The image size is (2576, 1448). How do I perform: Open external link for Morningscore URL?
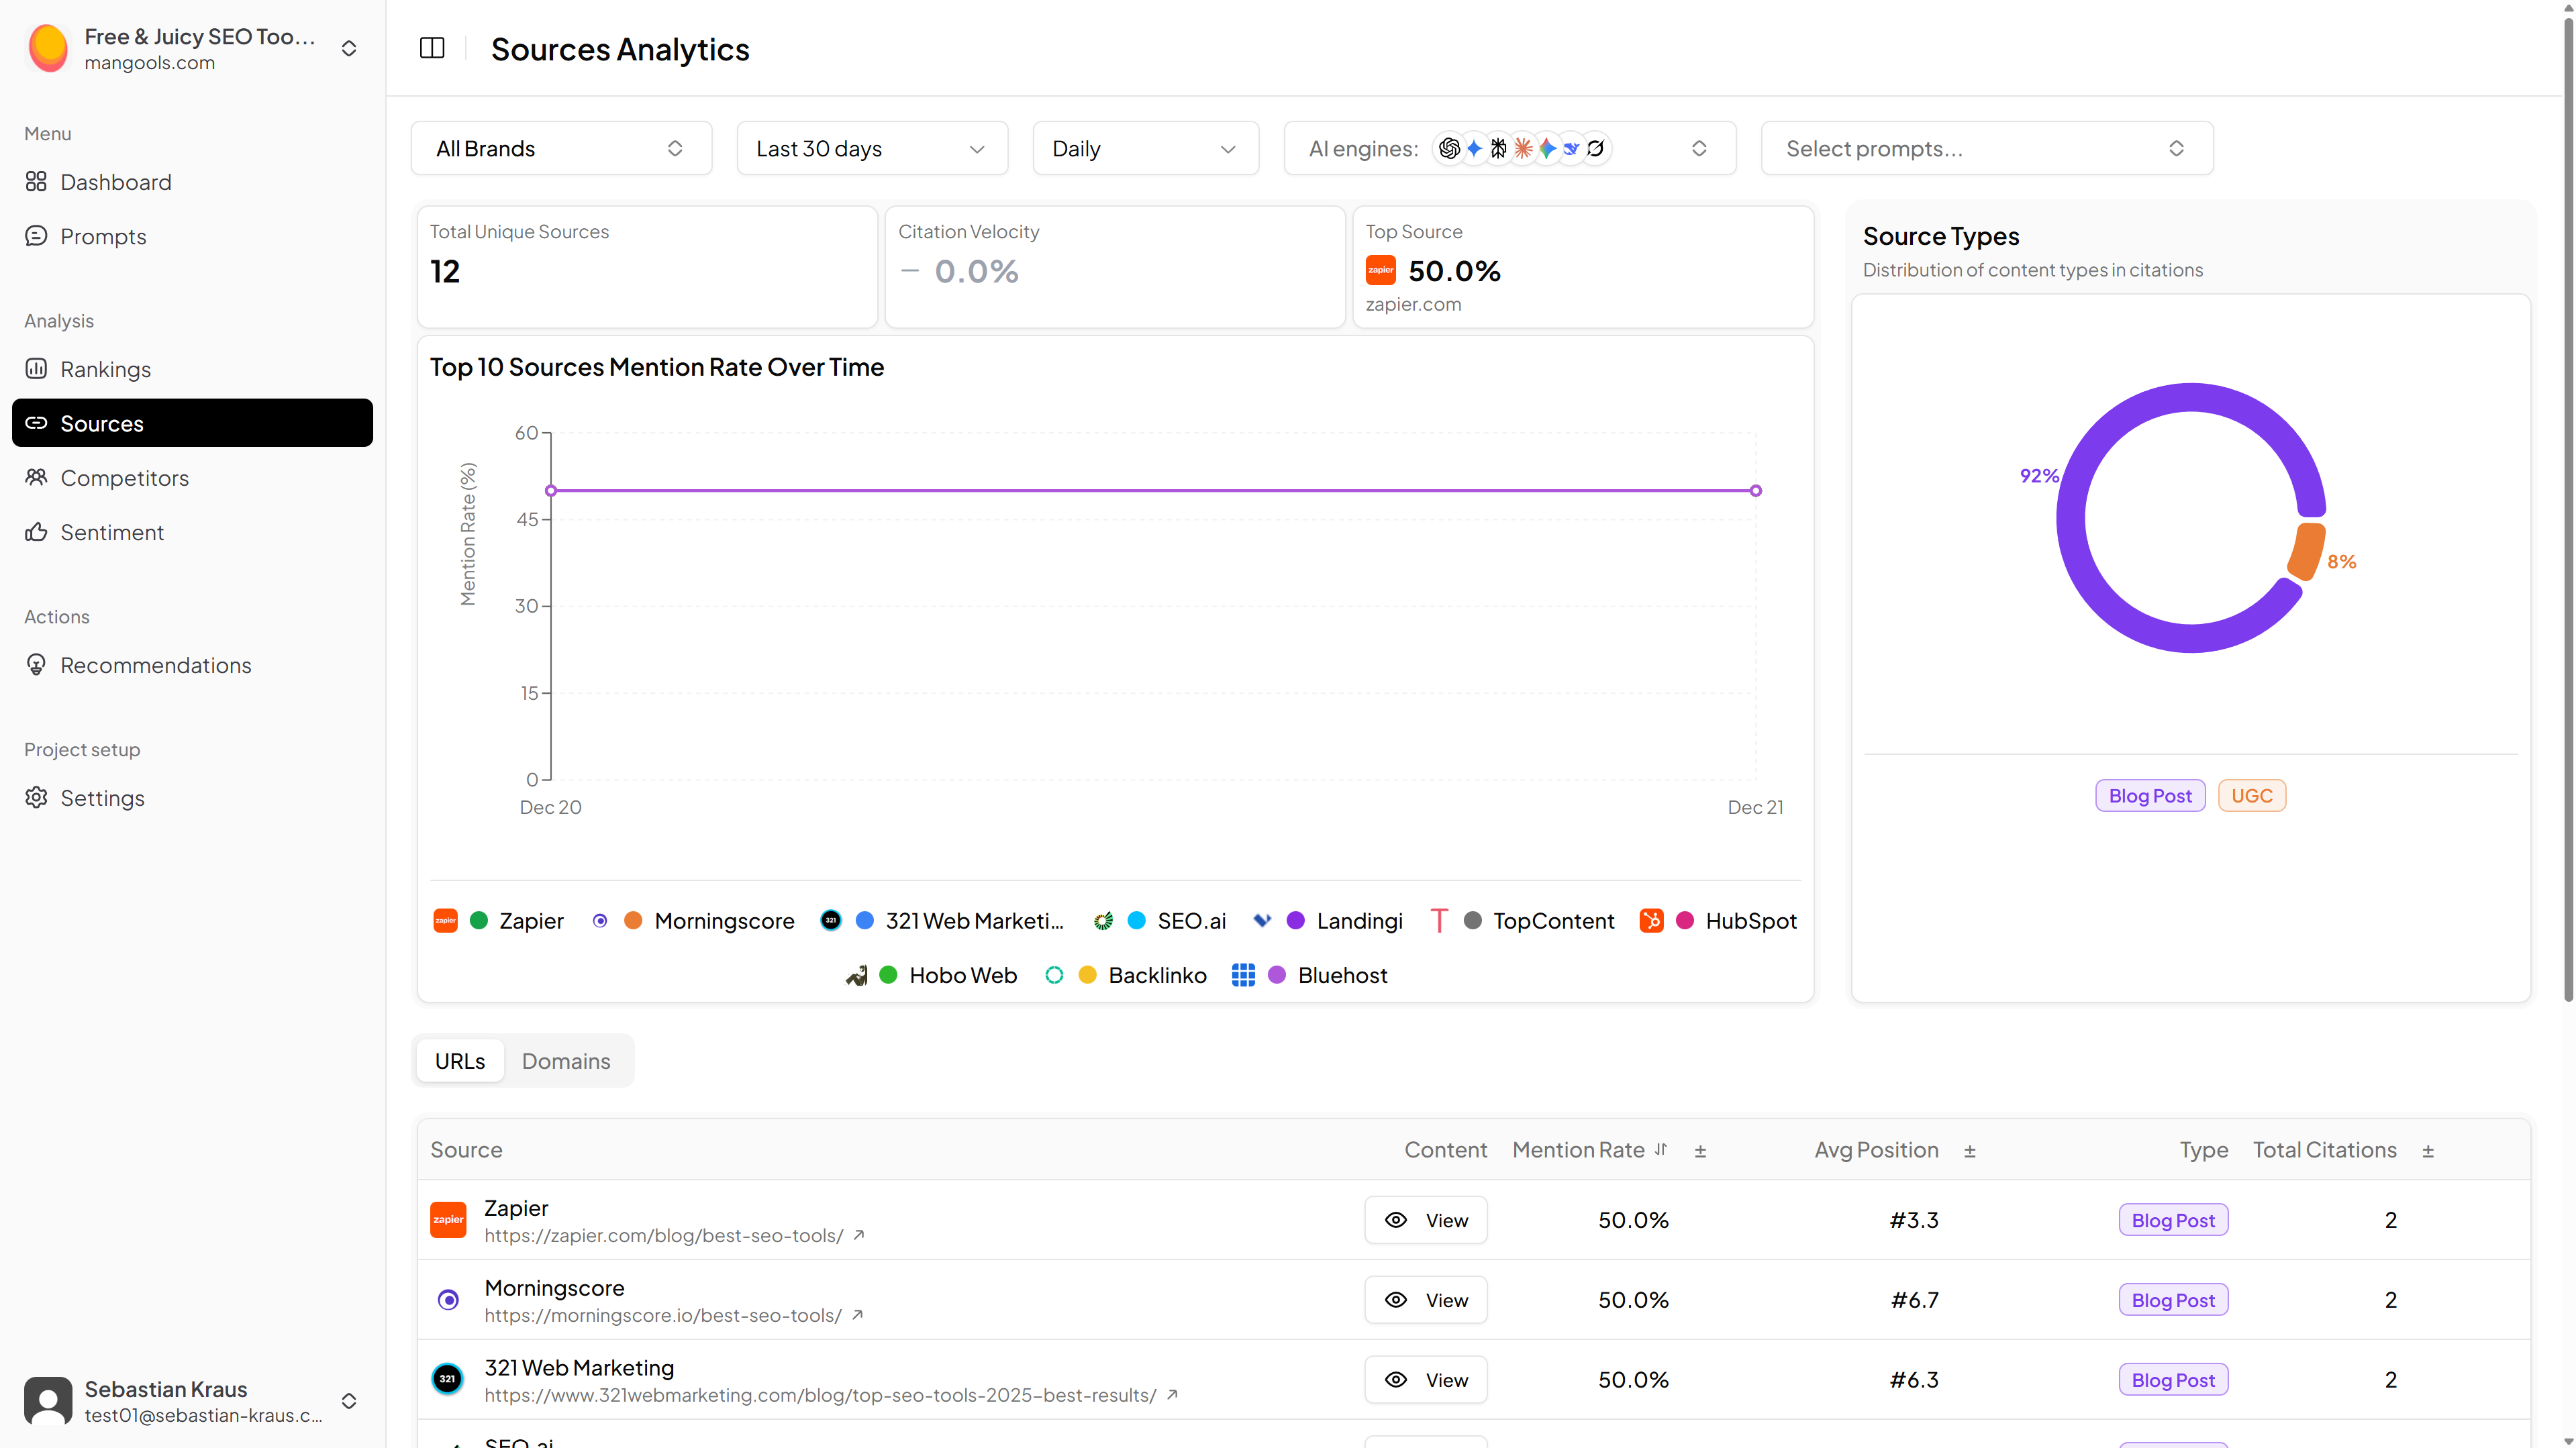click(858, 1315)
